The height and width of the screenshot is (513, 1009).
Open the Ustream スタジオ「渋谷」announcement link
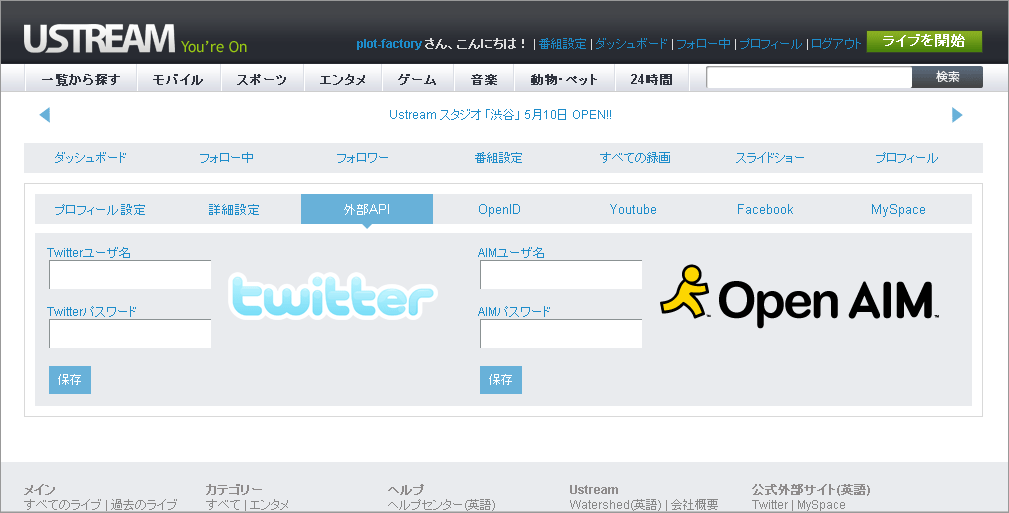(500, 115)
